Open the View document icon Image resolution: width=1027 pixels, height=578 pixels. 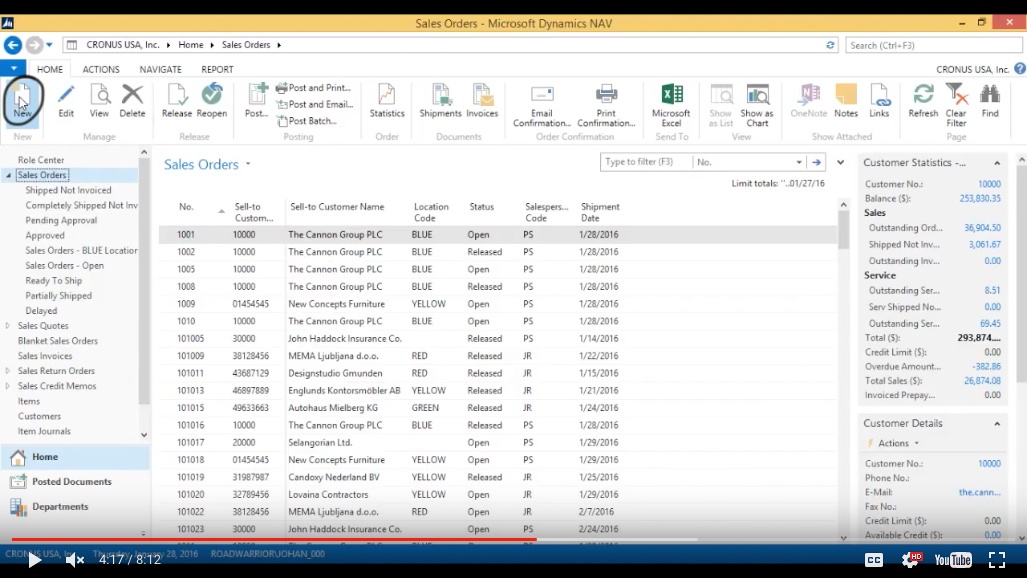pos(100,95)
